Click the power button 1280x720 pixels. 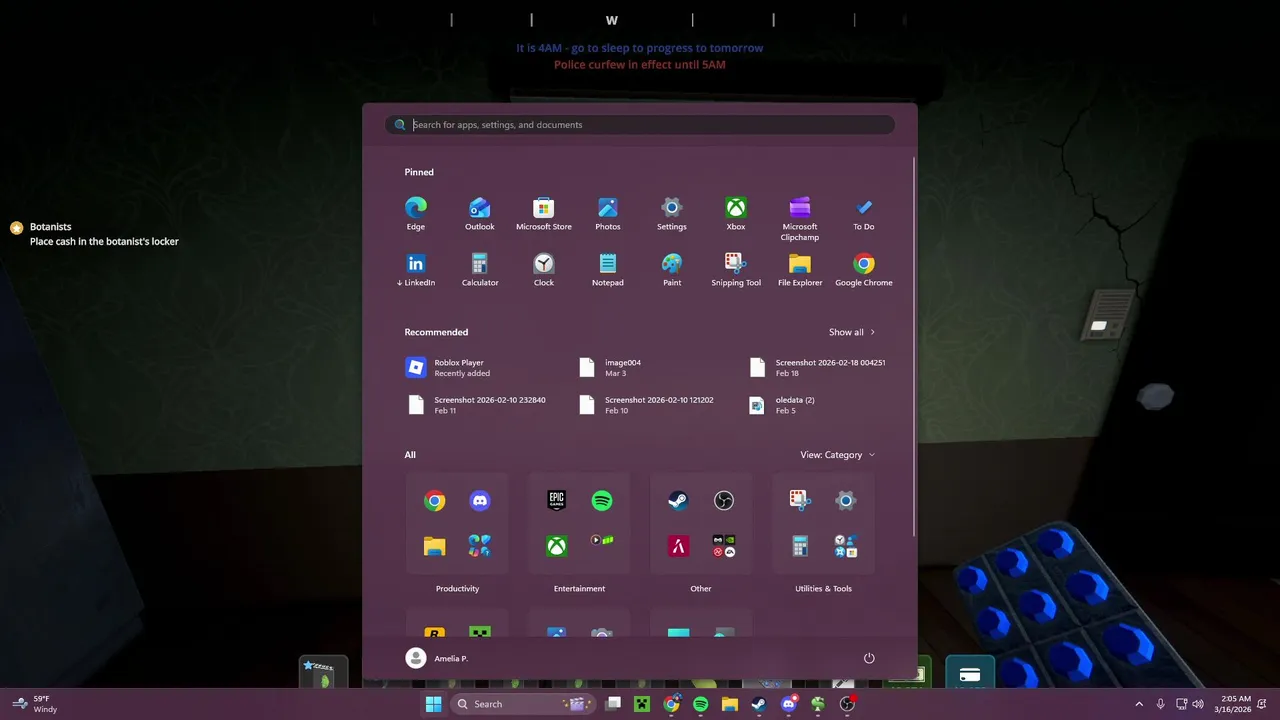[869, 658]
